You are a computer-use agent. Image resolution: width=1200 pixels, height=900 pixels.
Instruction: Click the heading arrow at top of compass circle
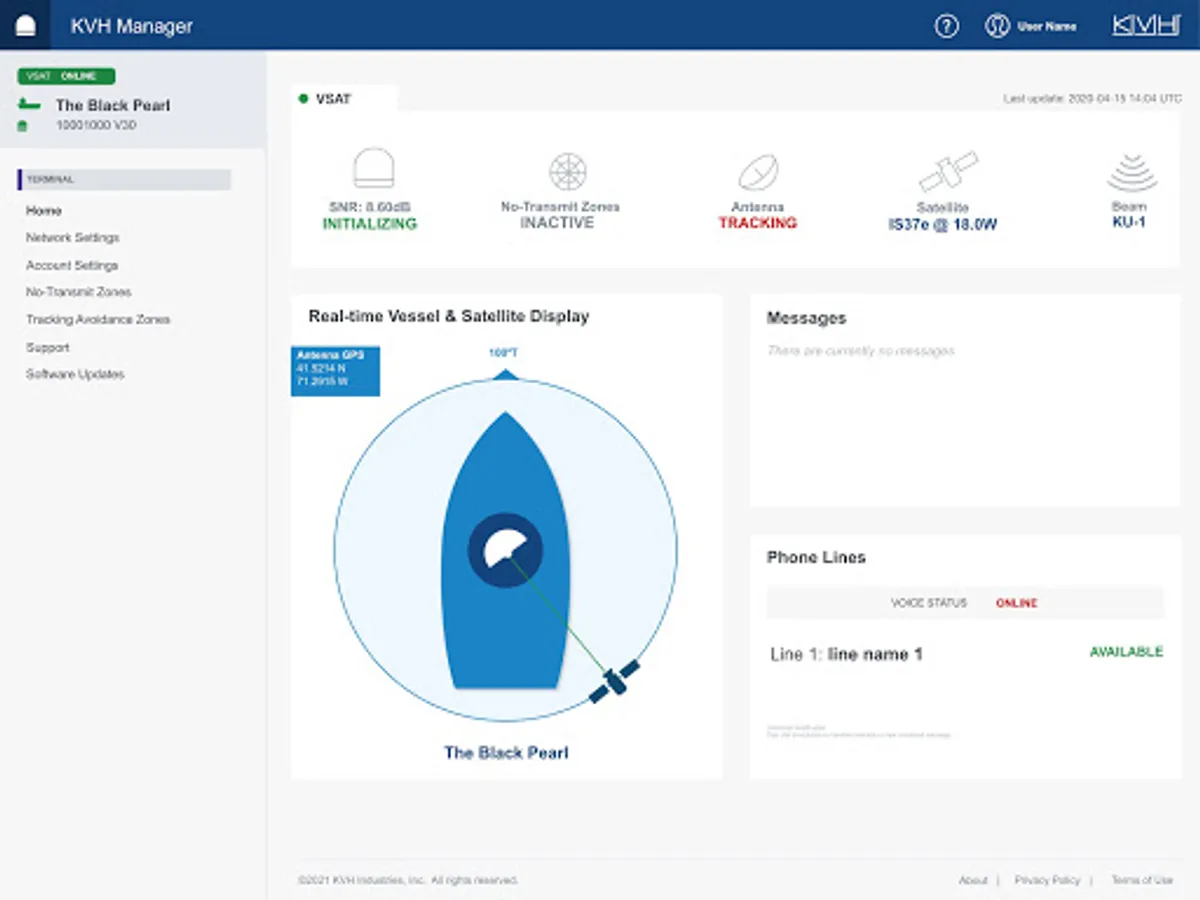506,374
